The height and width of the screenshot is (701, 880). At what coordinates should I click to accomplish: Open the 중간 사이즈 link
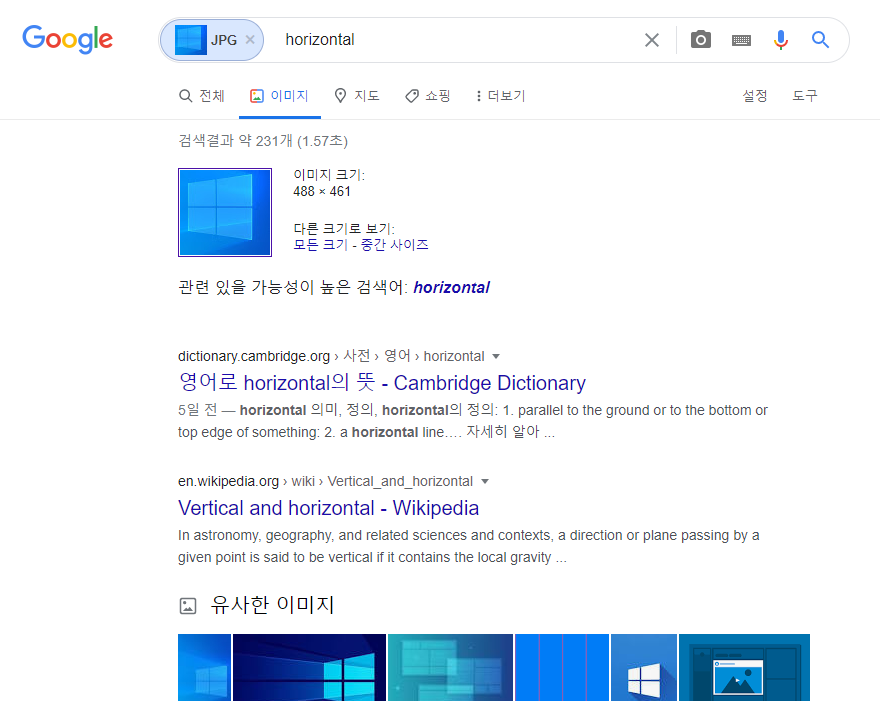395,245
